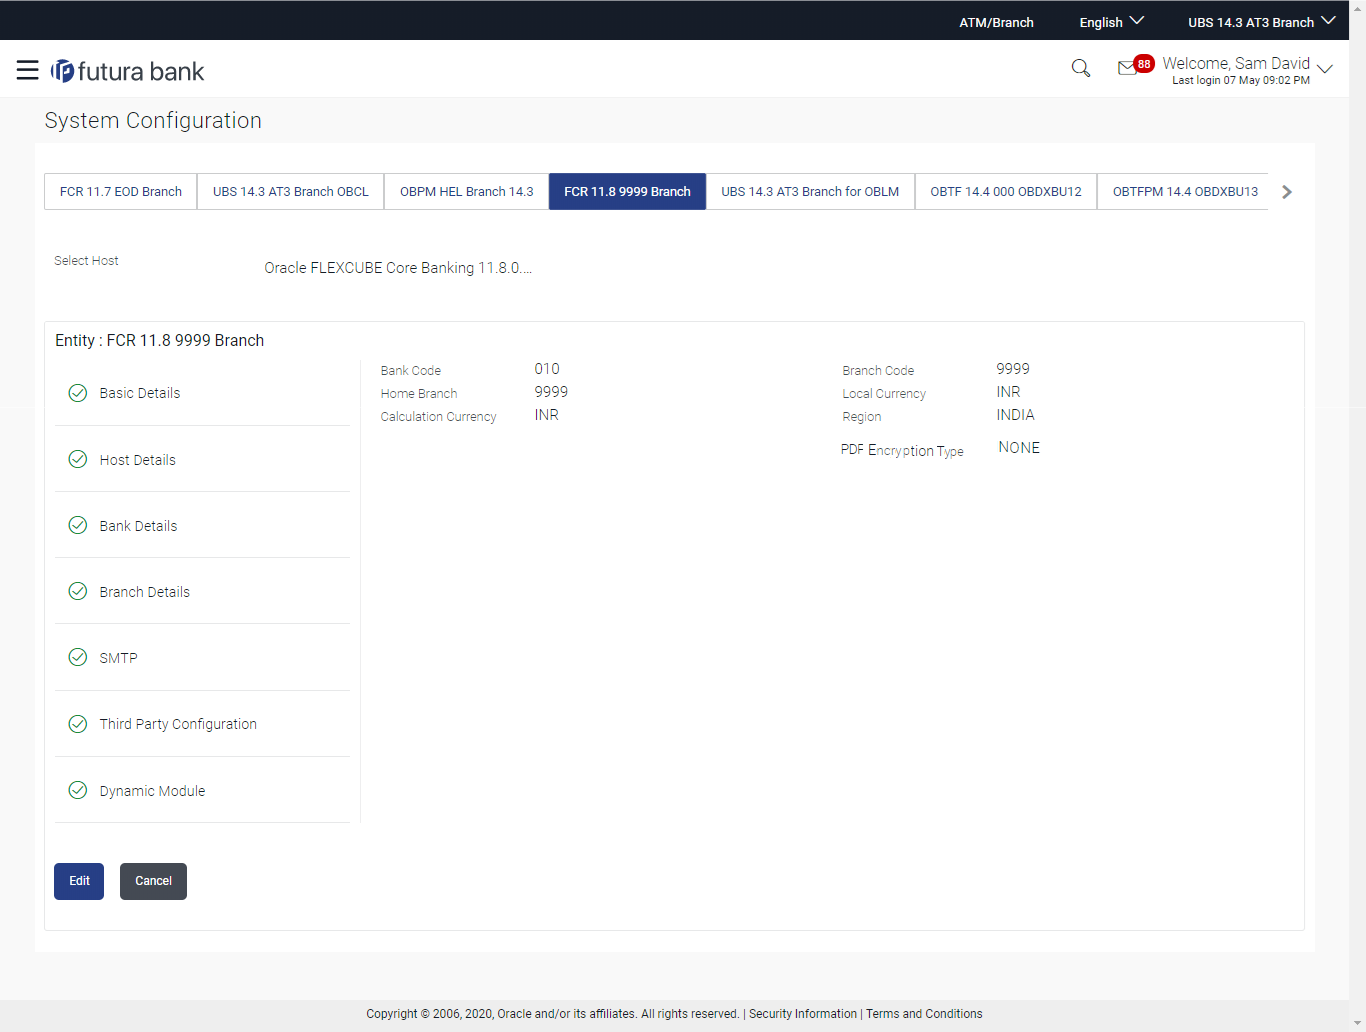The height and width of the screenshot is (1032, 1366).
Task: Click the Host Details checkmark icon
Action: pyautogui.click(x=78, y=459)
